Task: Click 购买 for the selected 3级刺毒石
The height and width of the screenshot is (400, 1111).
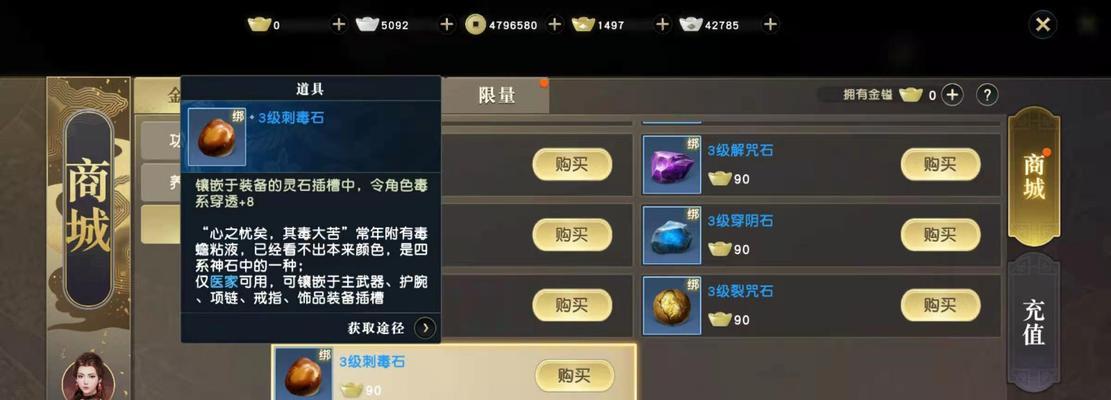Action: [x=573, y=375]
